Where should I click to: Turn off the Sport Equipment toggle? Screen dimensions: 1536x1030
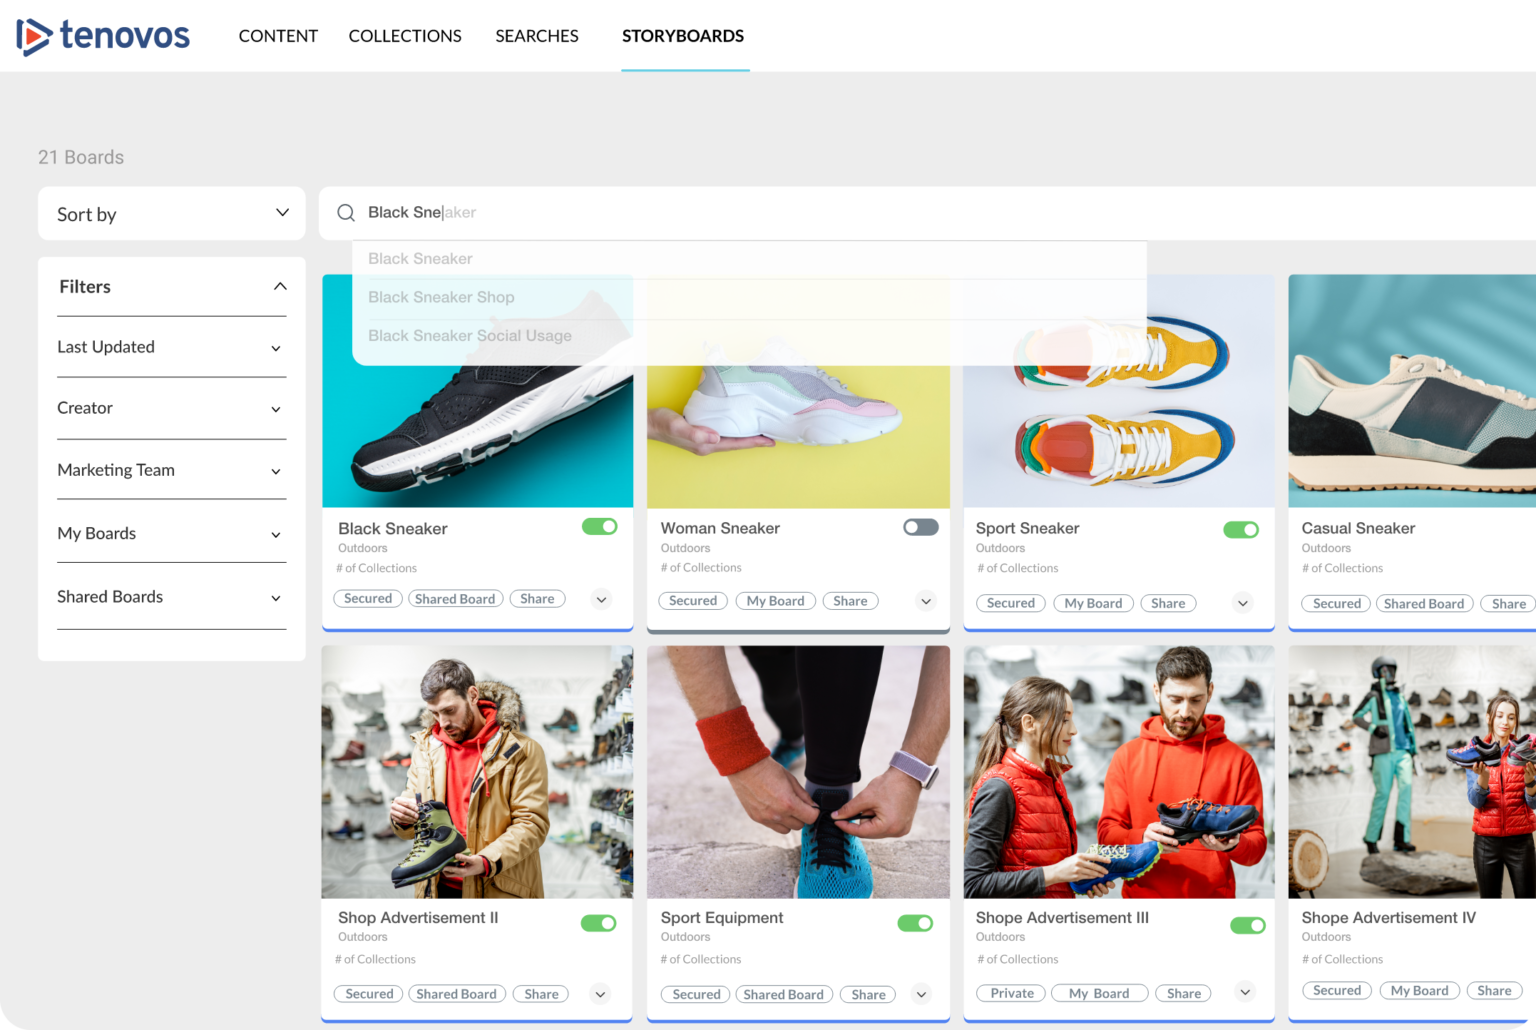tap(915, 923)
